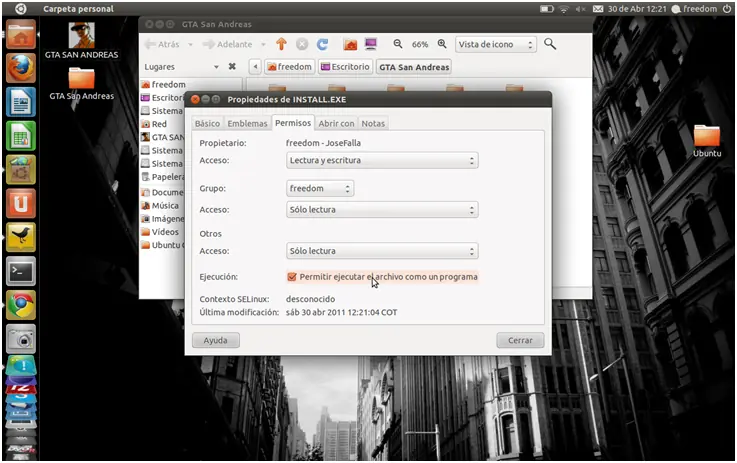Viewport: 737px width, 463px height.
Task: Click the path bar left scroll arrow
Action: point(255,67)
